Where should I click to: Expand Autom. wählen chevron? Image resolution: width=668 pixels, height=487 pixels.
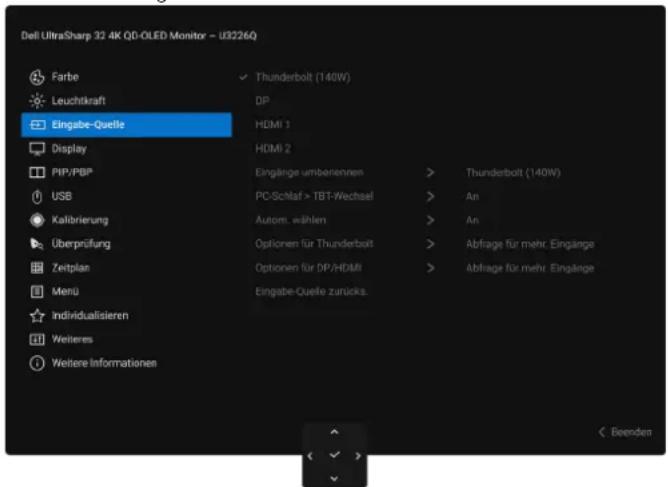(x=430, y=220)
